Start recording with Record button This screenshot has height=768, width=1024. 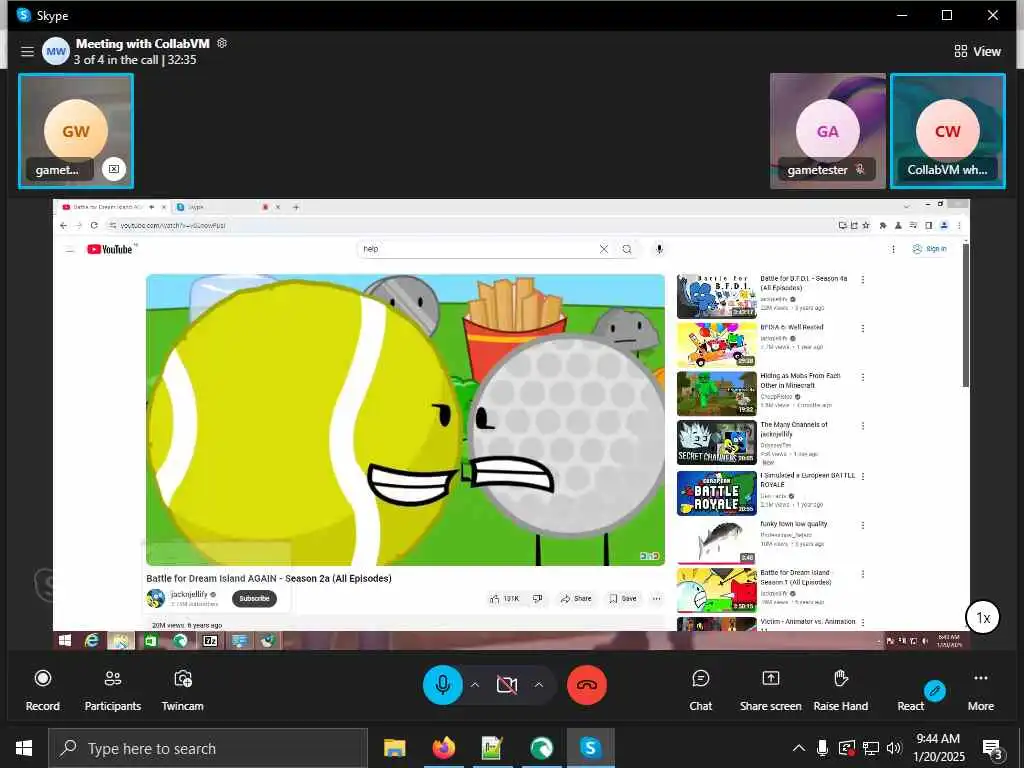click(x=42, y=690)
